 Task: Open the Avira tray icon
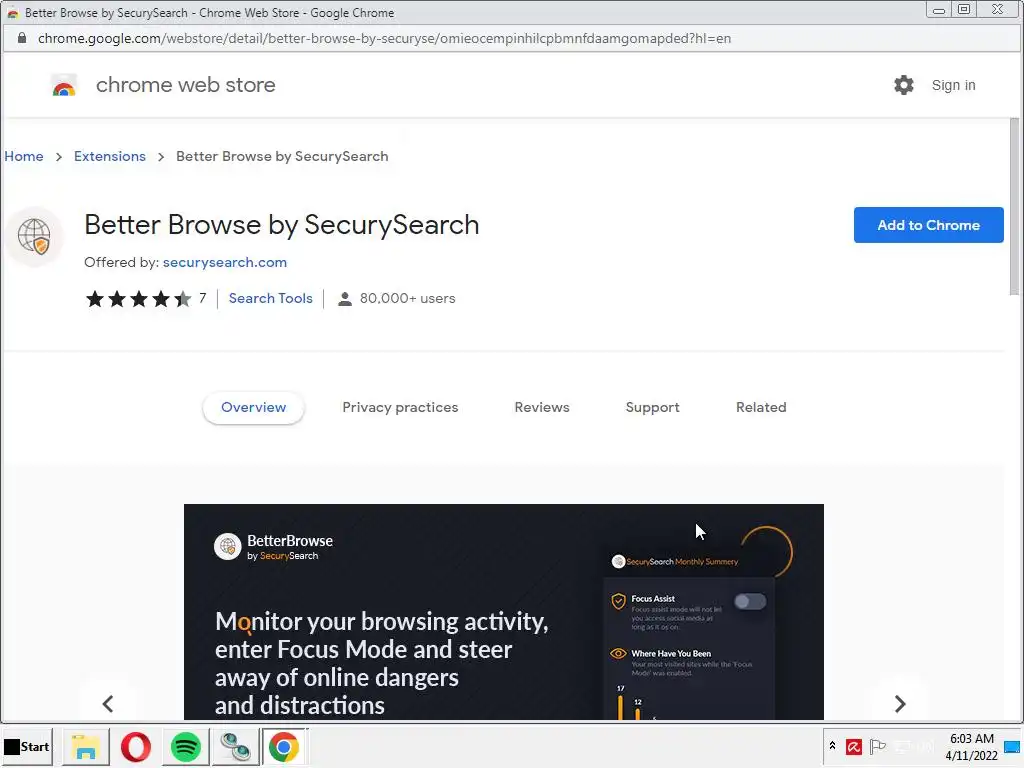click(854, 746)
